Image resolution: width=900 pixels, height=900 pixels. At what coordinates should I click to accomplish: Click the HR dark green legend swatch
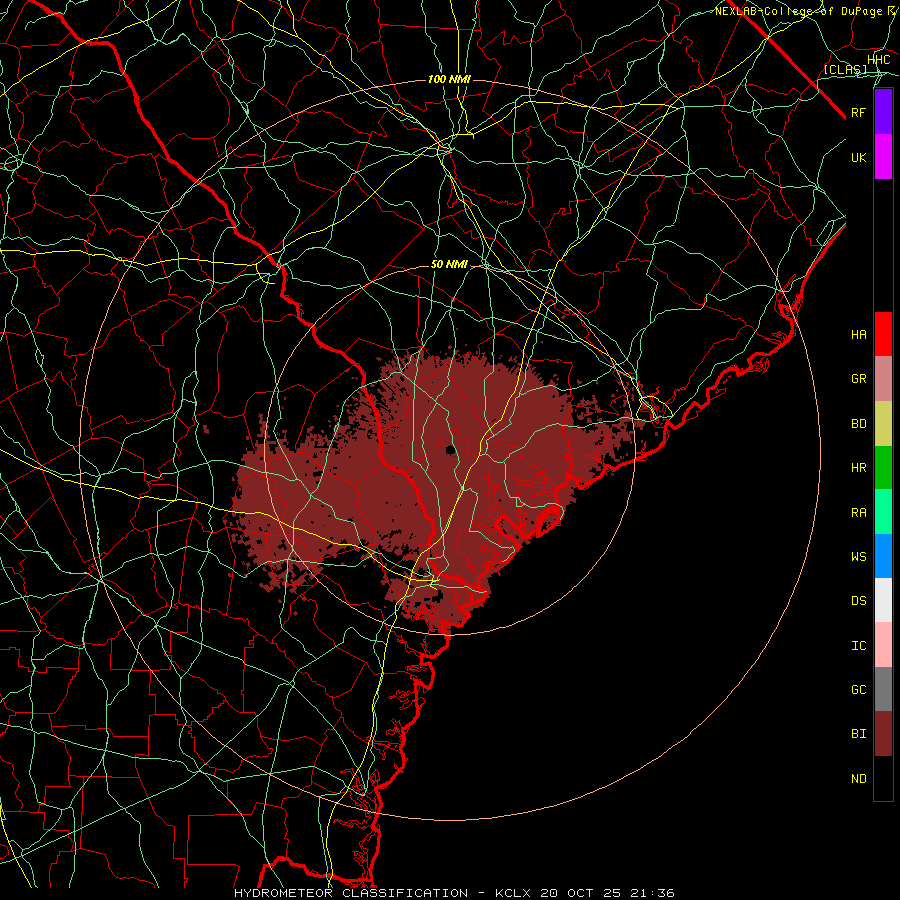[x=883, y=468]
